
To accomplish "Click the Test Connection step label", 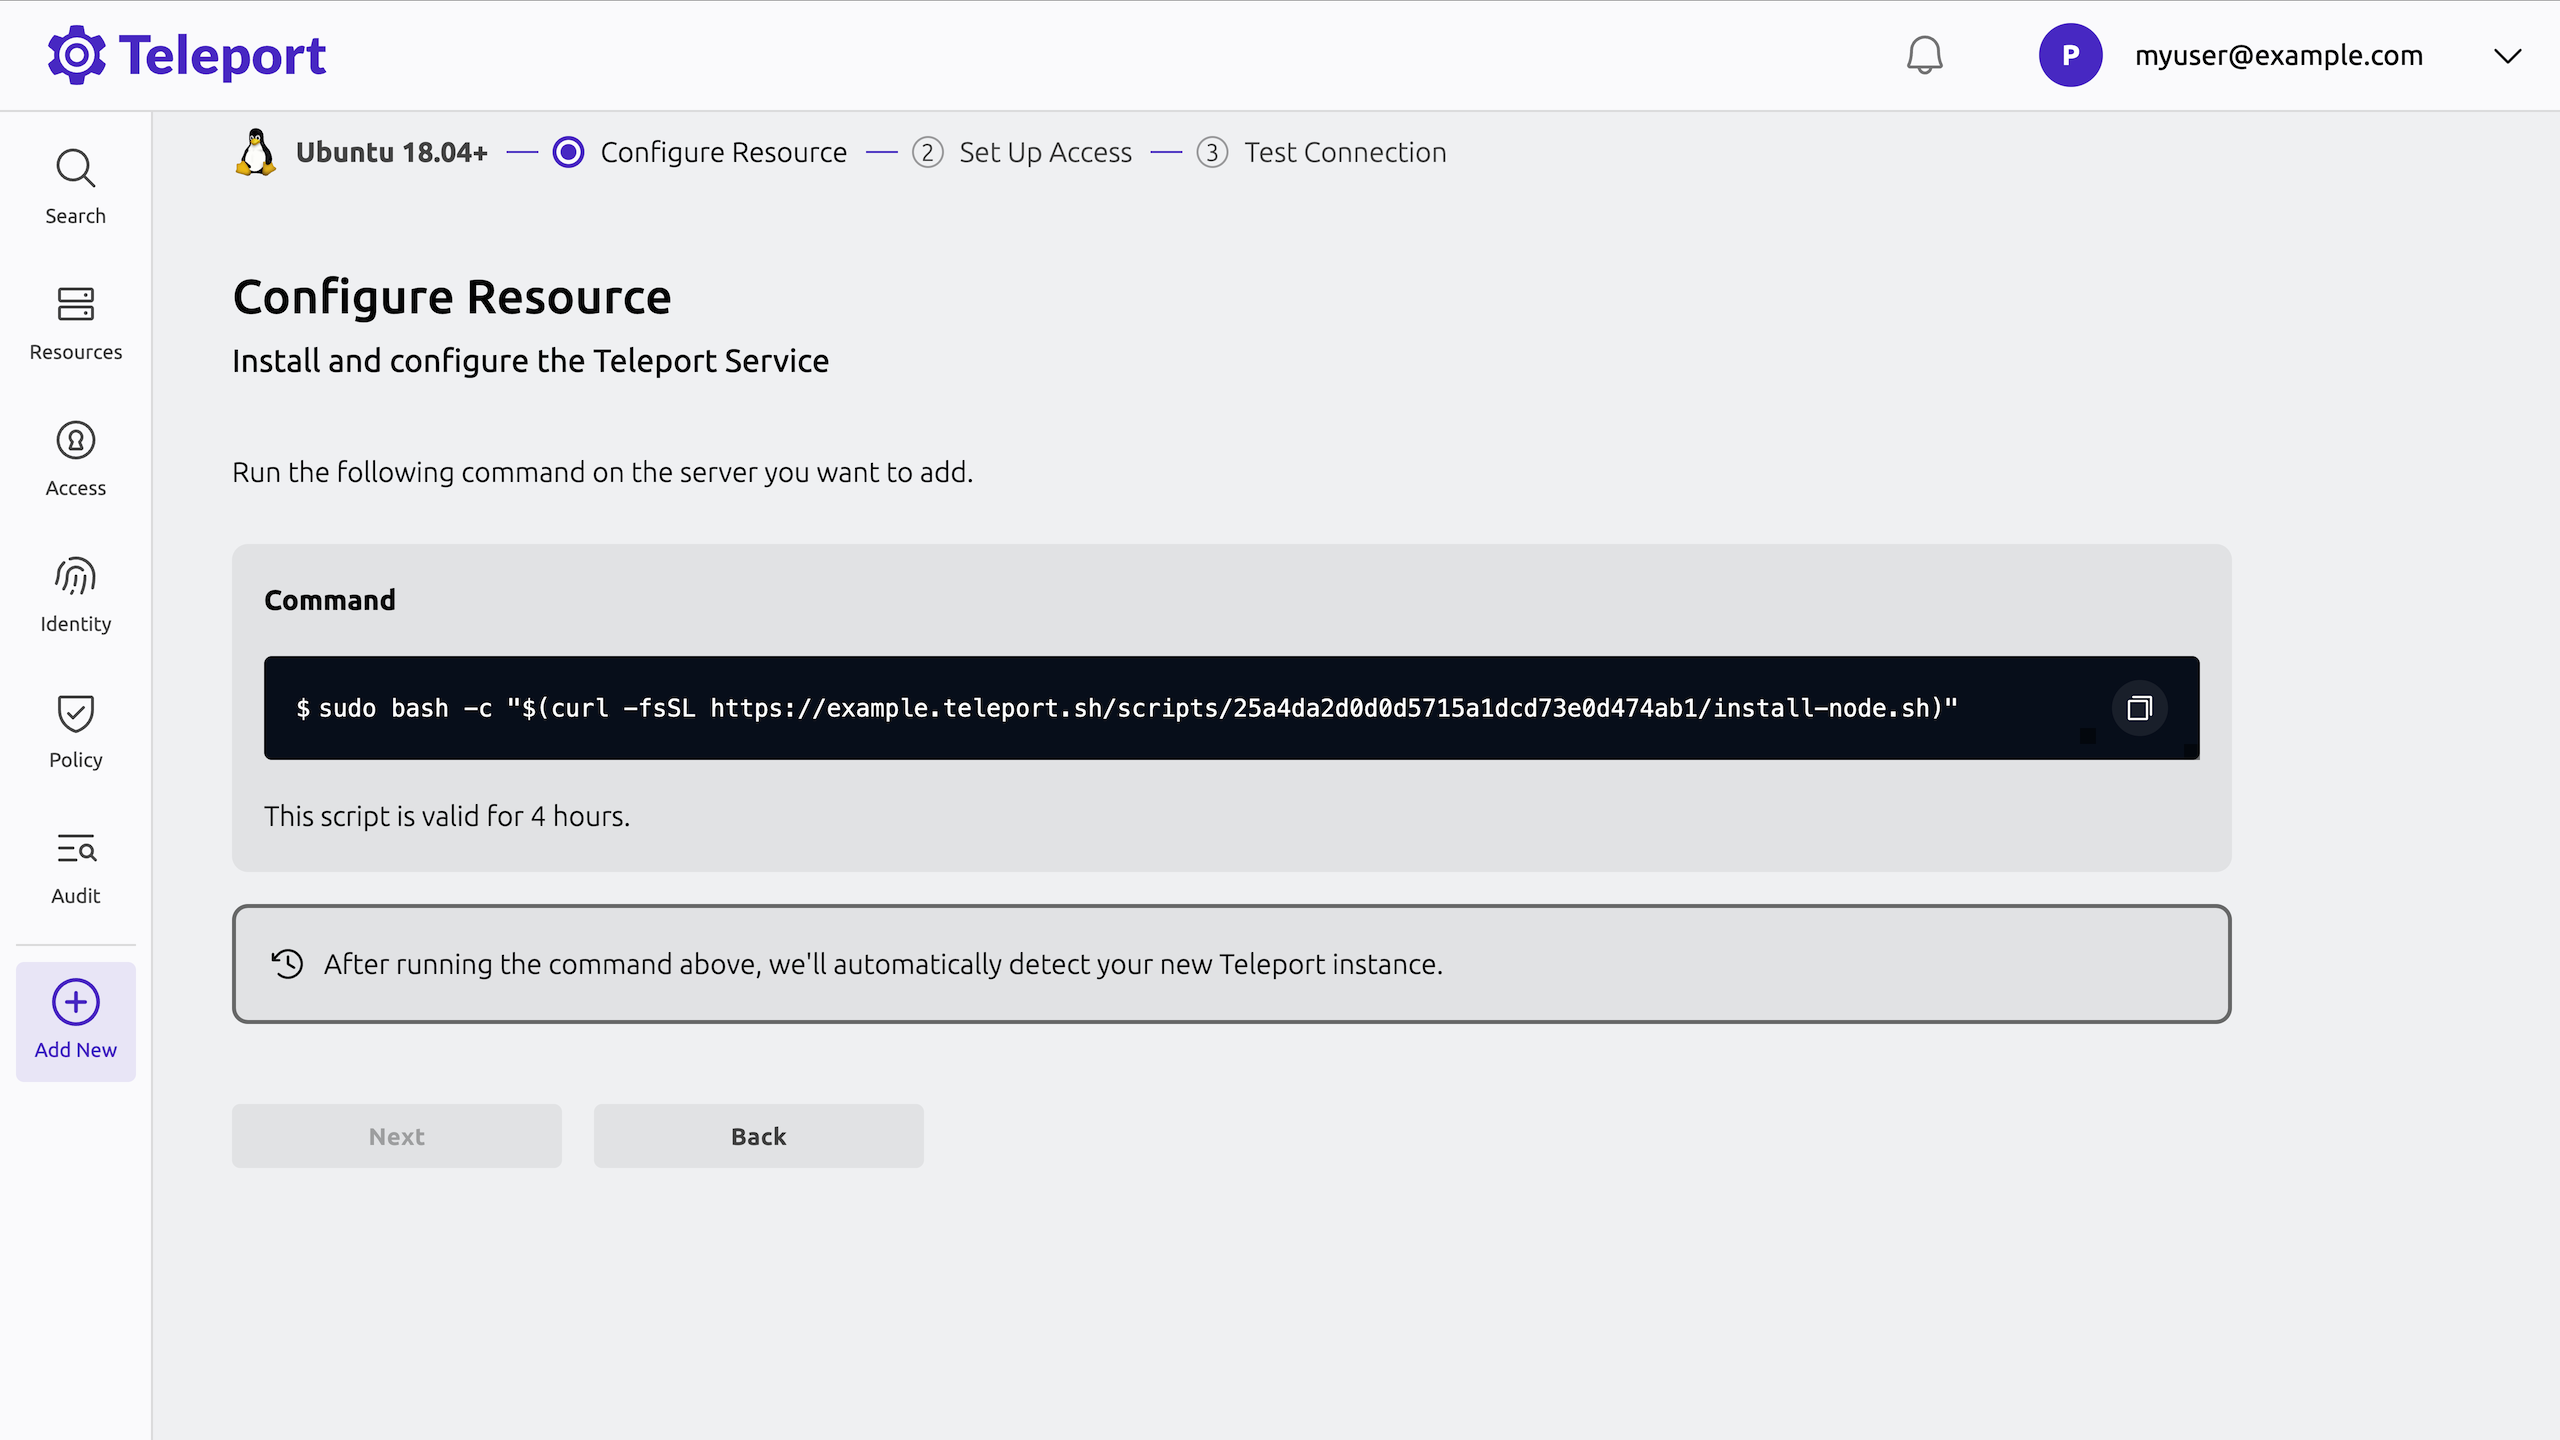I will (1345, 153).
